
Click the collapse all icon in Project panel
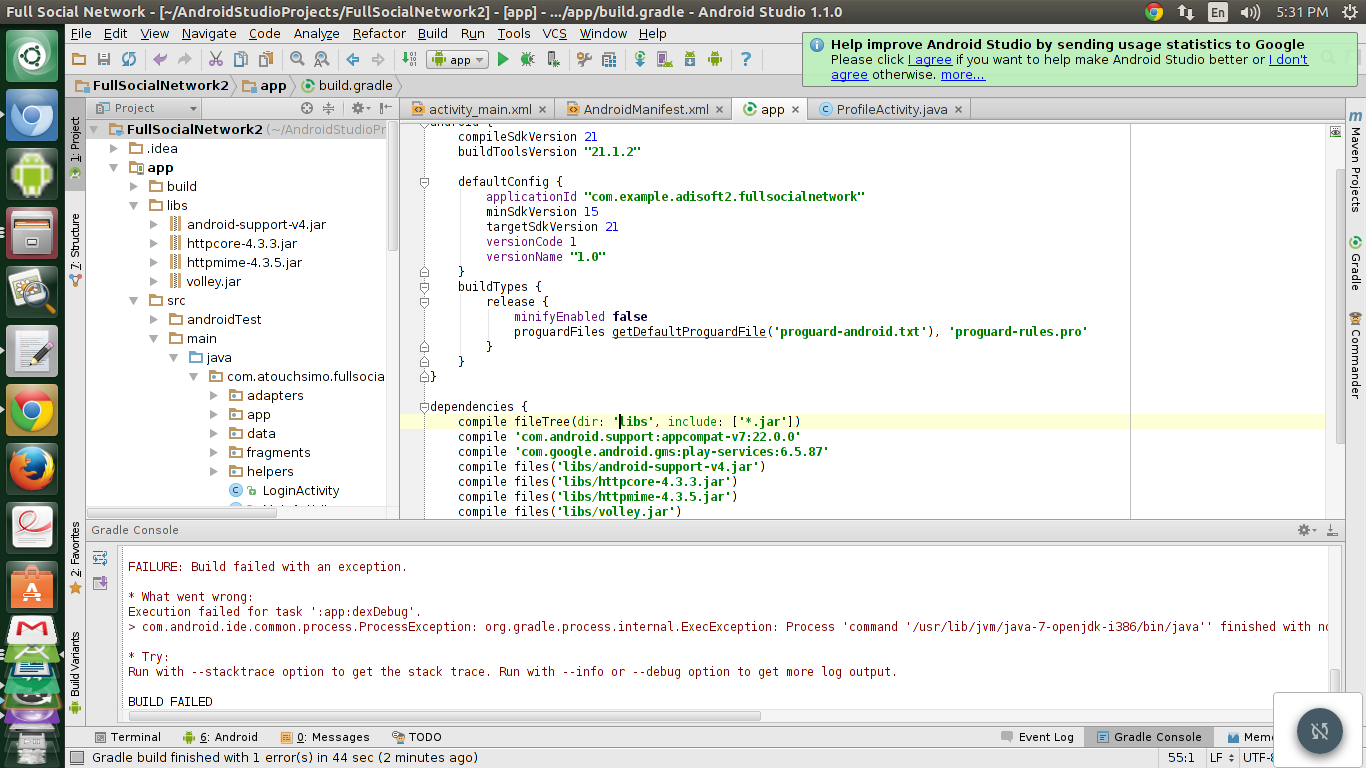(x=329, y=108)
